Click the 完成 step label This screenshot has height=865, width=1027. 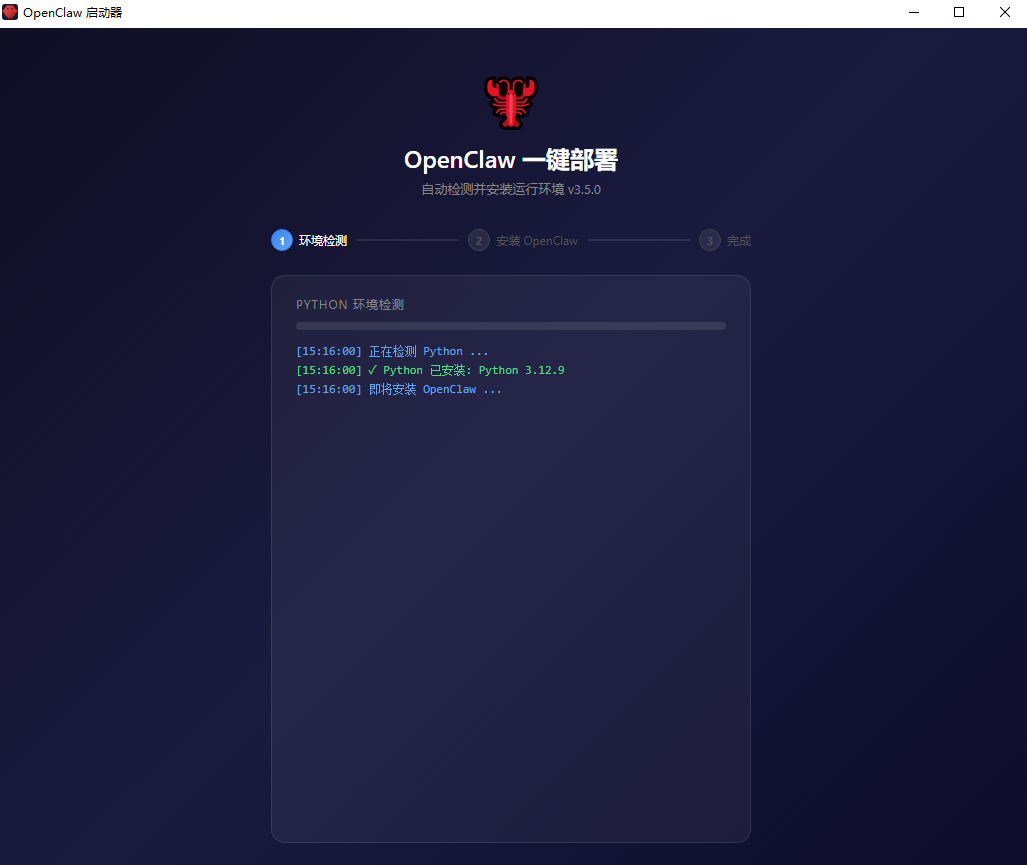(x=739, y=241)
